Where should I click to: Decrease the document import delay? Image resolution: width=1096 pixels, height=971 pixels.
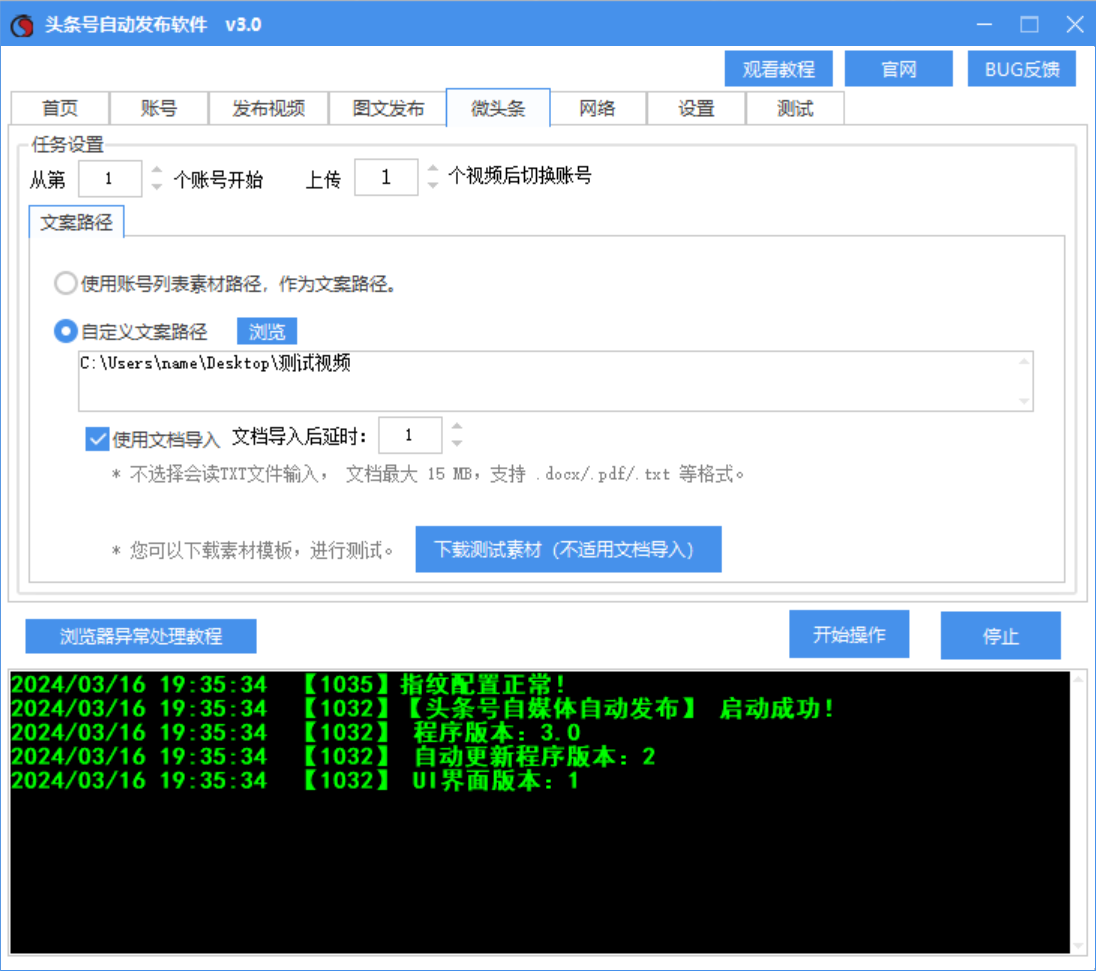coord(456,443)
